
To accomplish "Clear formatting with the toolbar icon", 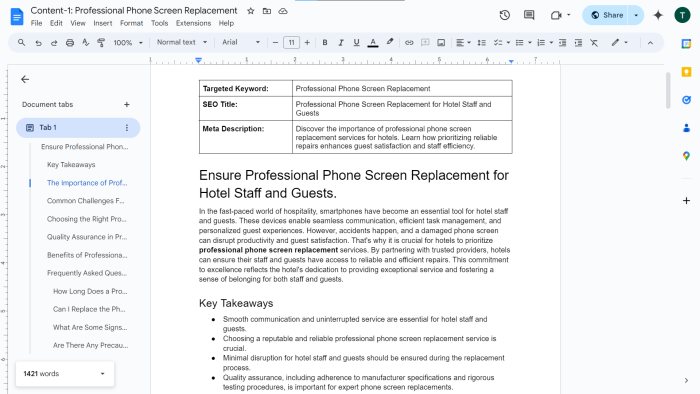I will click(x=594, y=43).
